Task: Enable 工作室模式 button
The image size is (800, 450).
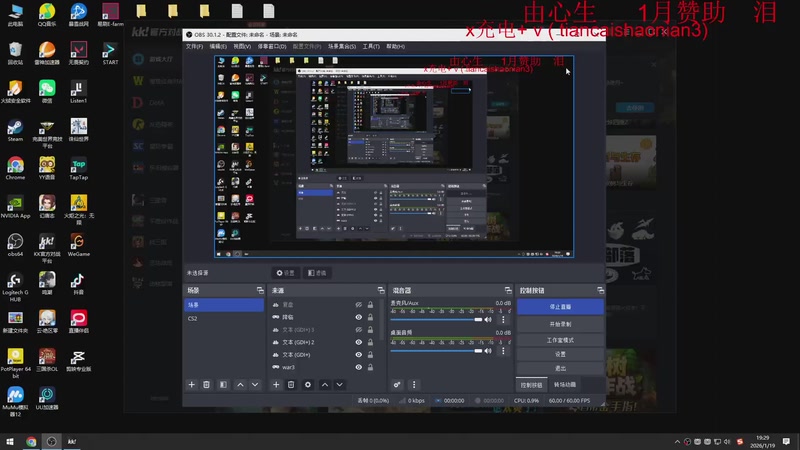Action: pyautogui.click(x=560, y=340)
